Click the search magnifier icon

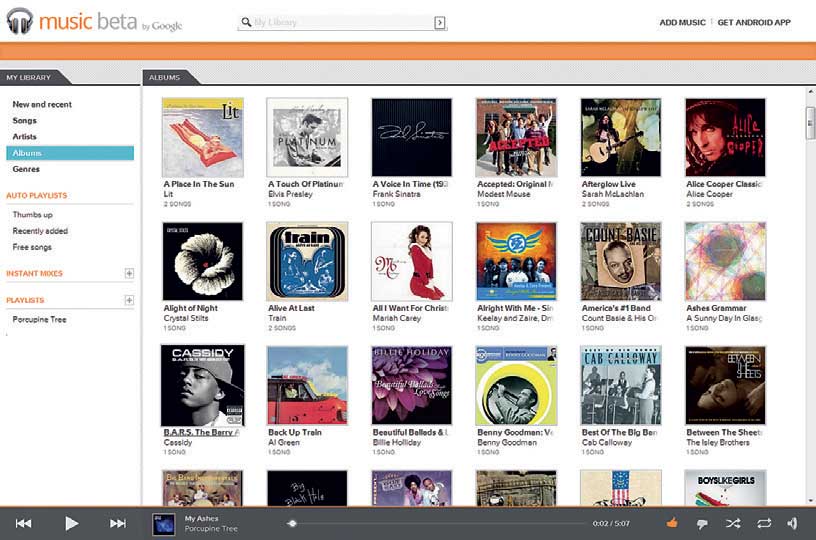click(246, 22)
